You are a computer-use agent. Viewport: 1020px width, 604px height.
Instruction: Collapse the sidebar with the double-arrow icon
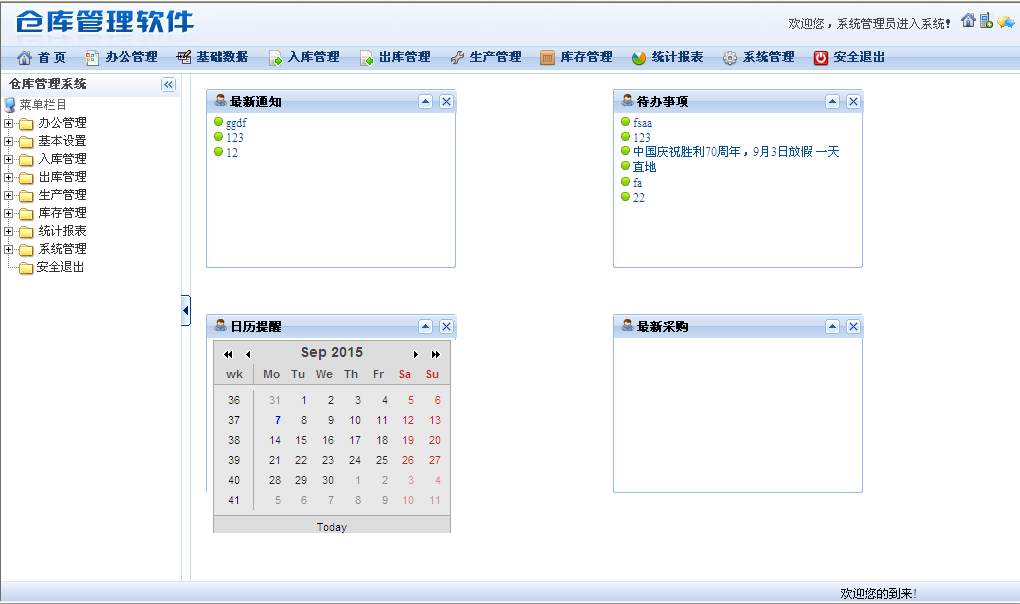tap(168, 85)
